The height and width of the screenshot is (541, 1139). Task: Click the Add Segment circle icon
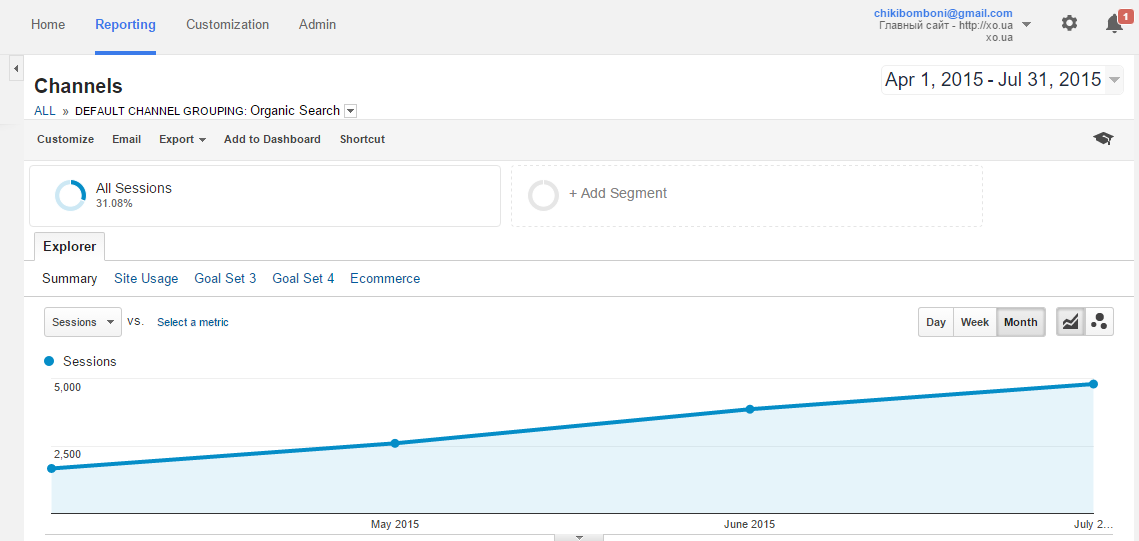click(543, 195)
